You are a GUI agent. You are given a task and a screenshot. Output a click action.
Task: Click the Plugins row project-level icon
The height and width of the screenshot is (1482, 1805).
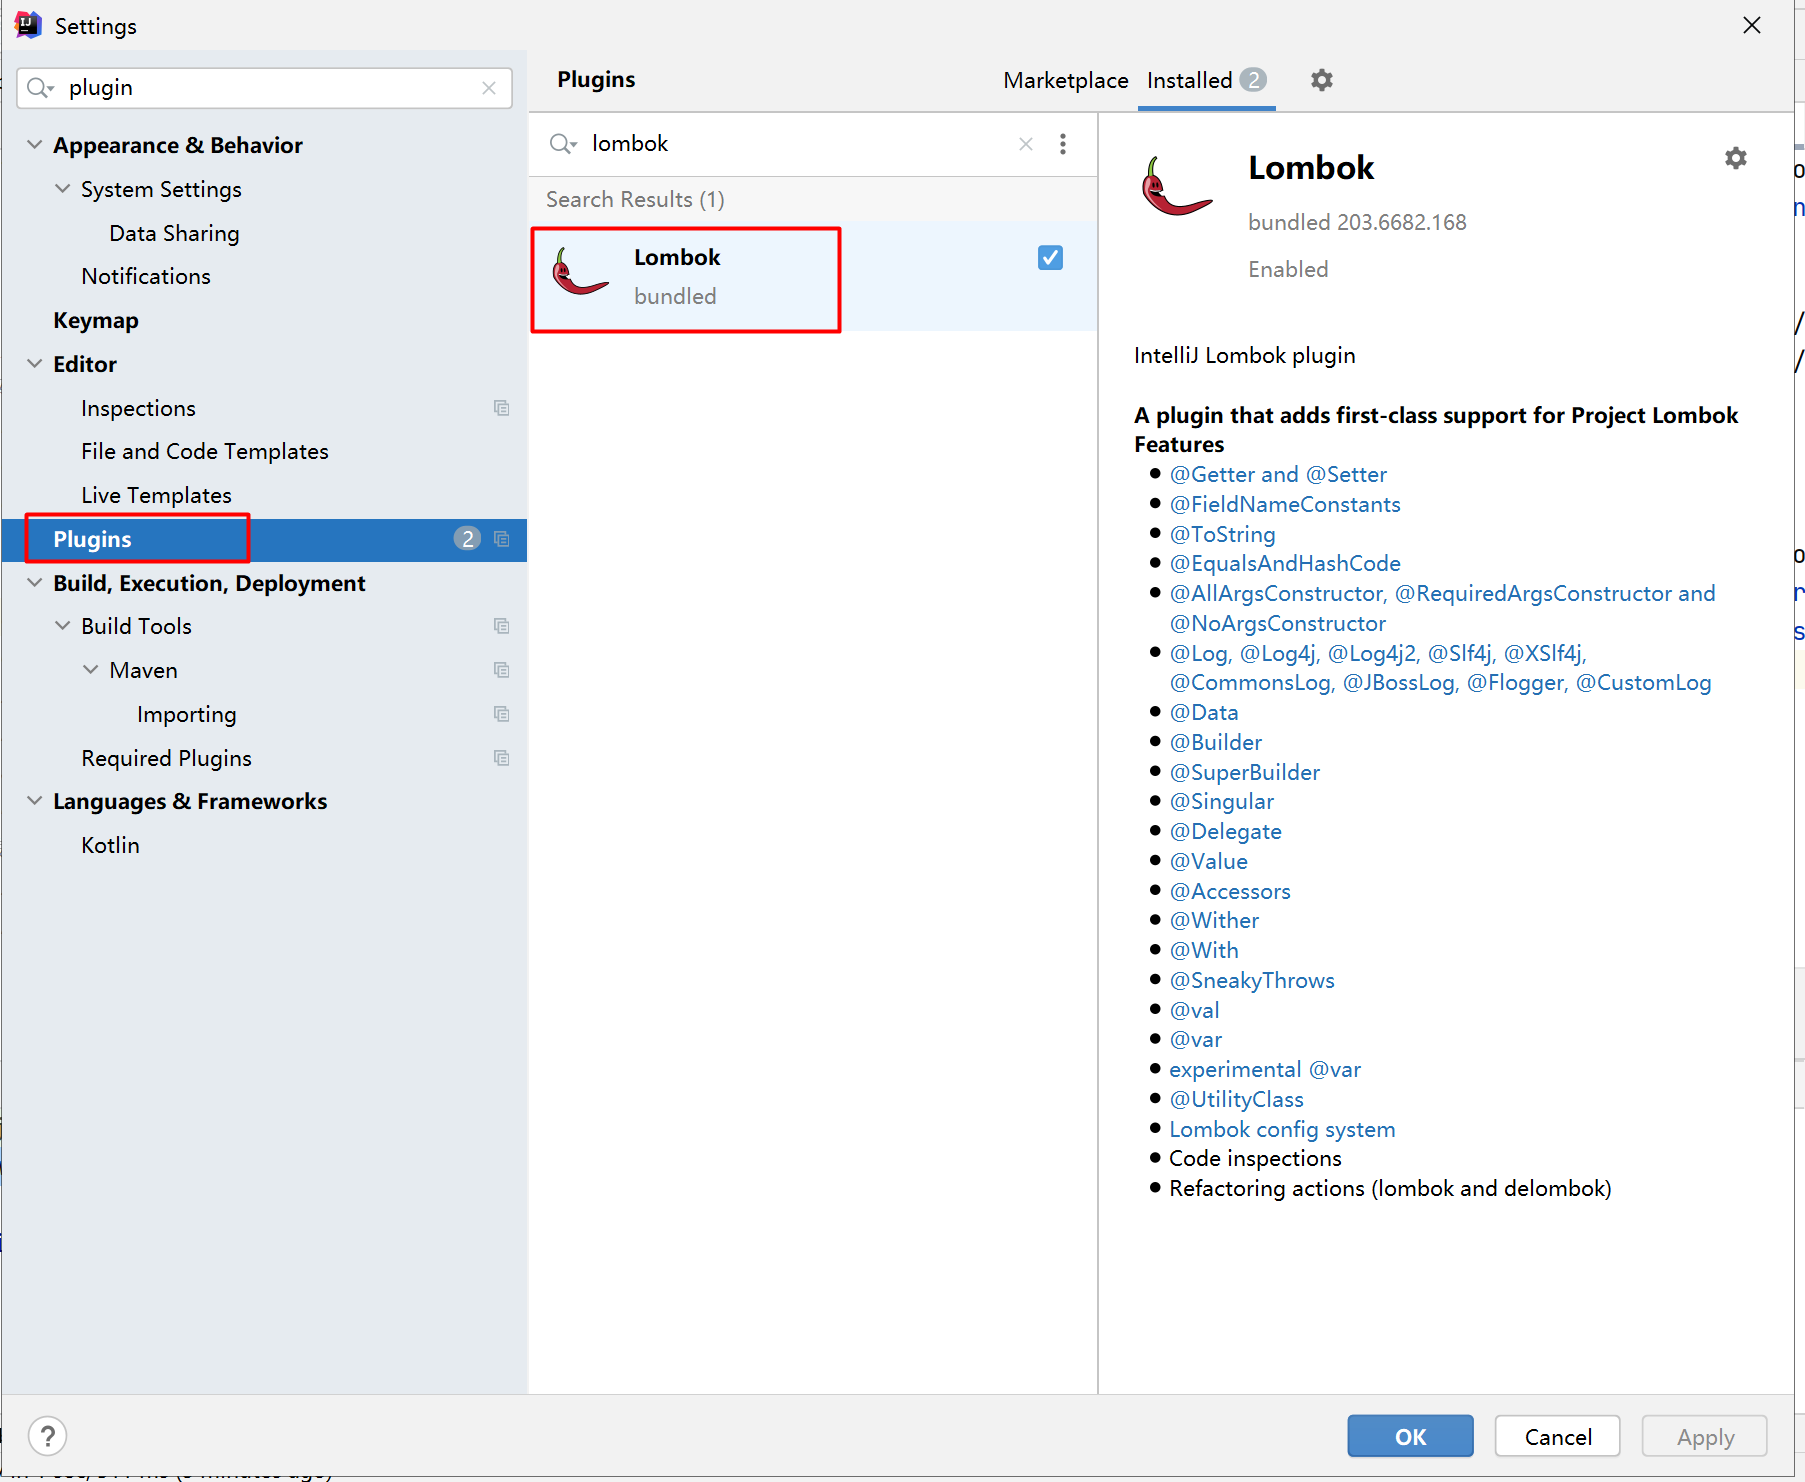click(x=502, y=539)
